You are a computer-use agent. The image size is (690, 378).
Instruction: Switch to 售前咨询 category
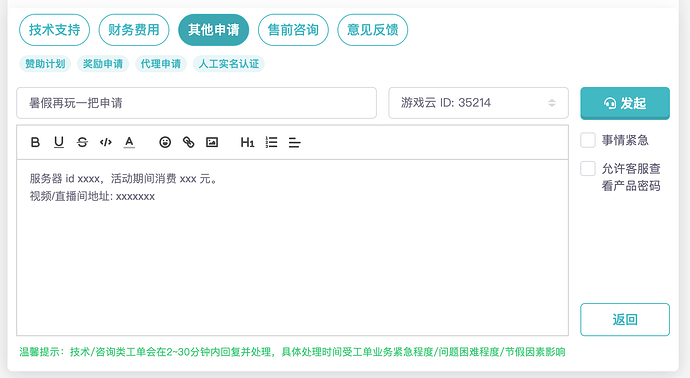point(293,30)
